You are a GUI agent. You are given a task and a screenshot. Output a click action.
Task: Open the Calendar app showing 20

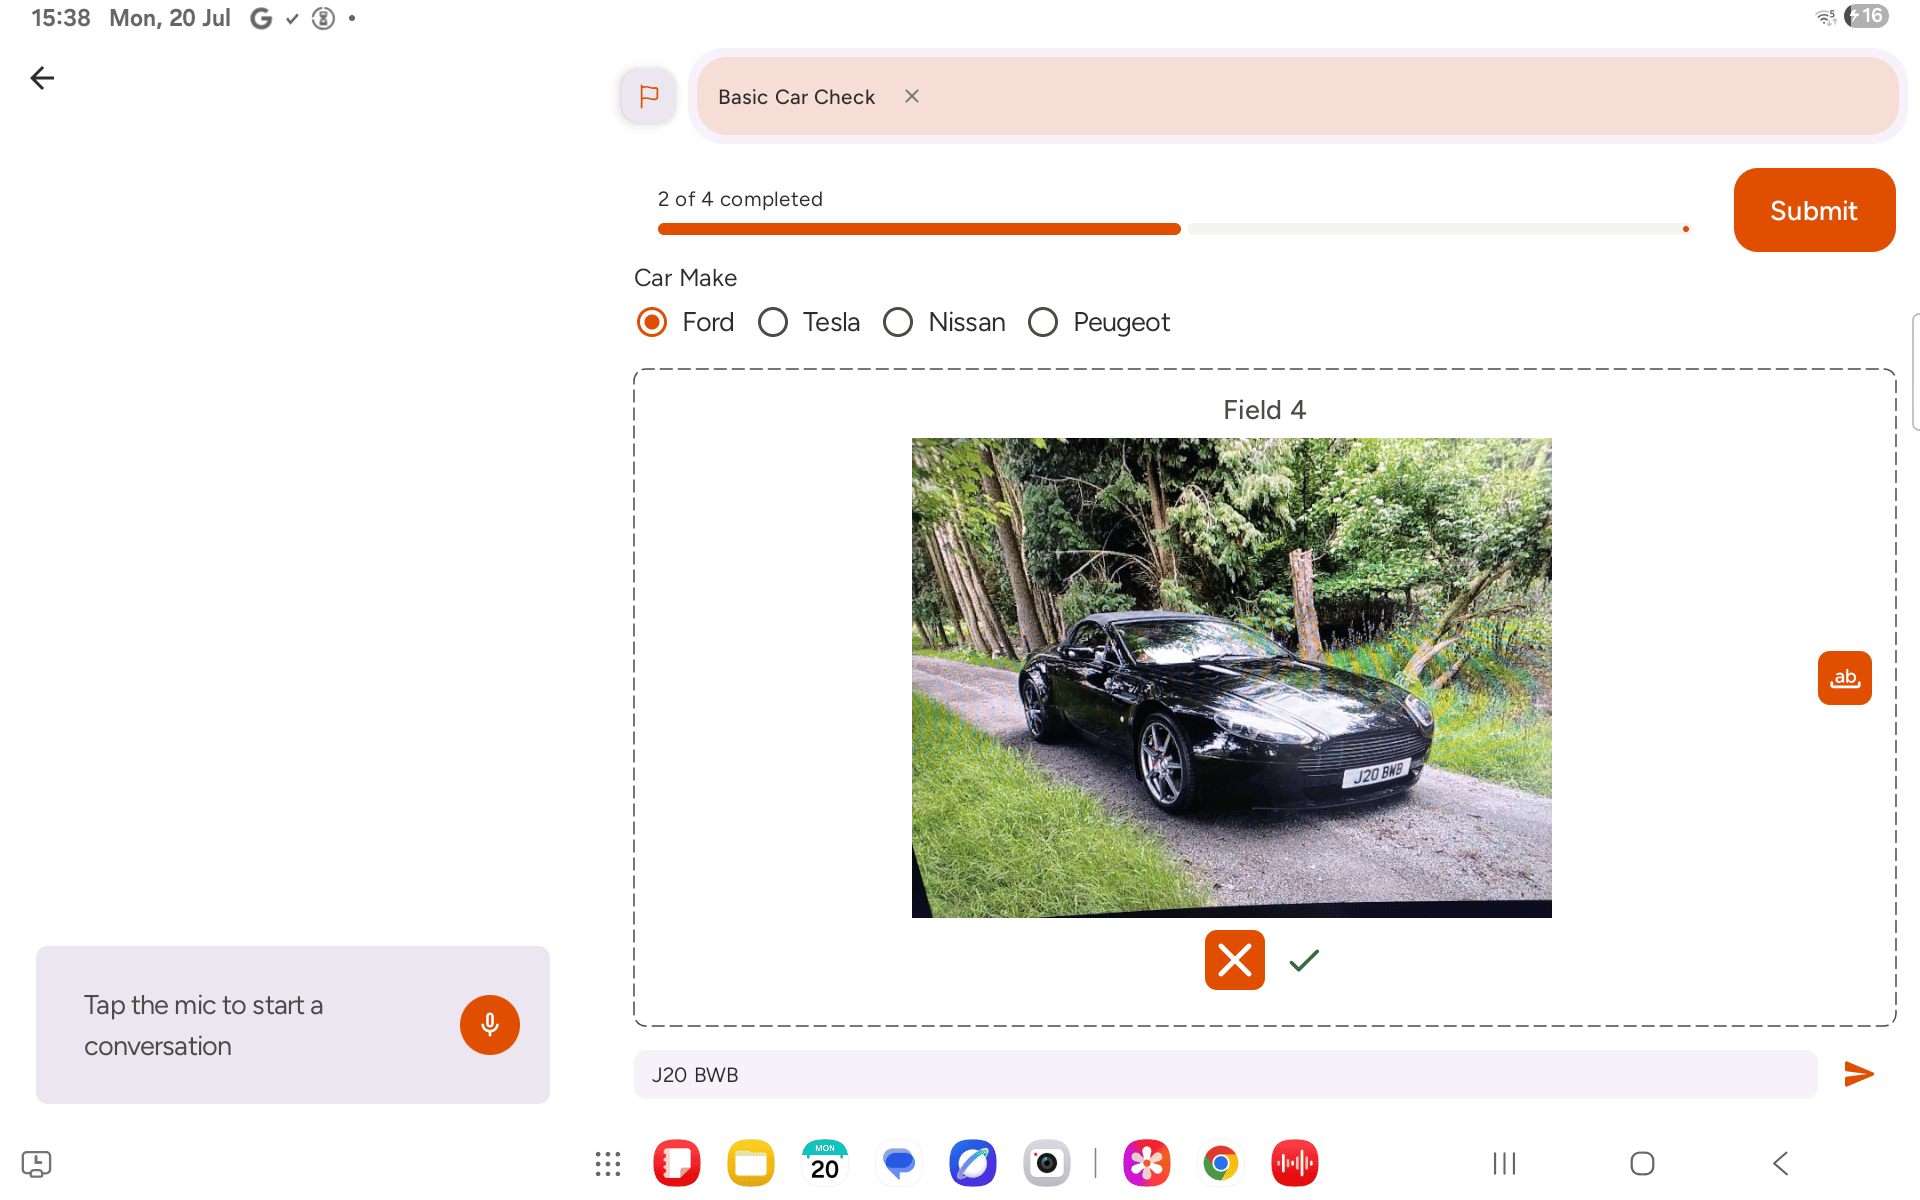point(825,1163)
